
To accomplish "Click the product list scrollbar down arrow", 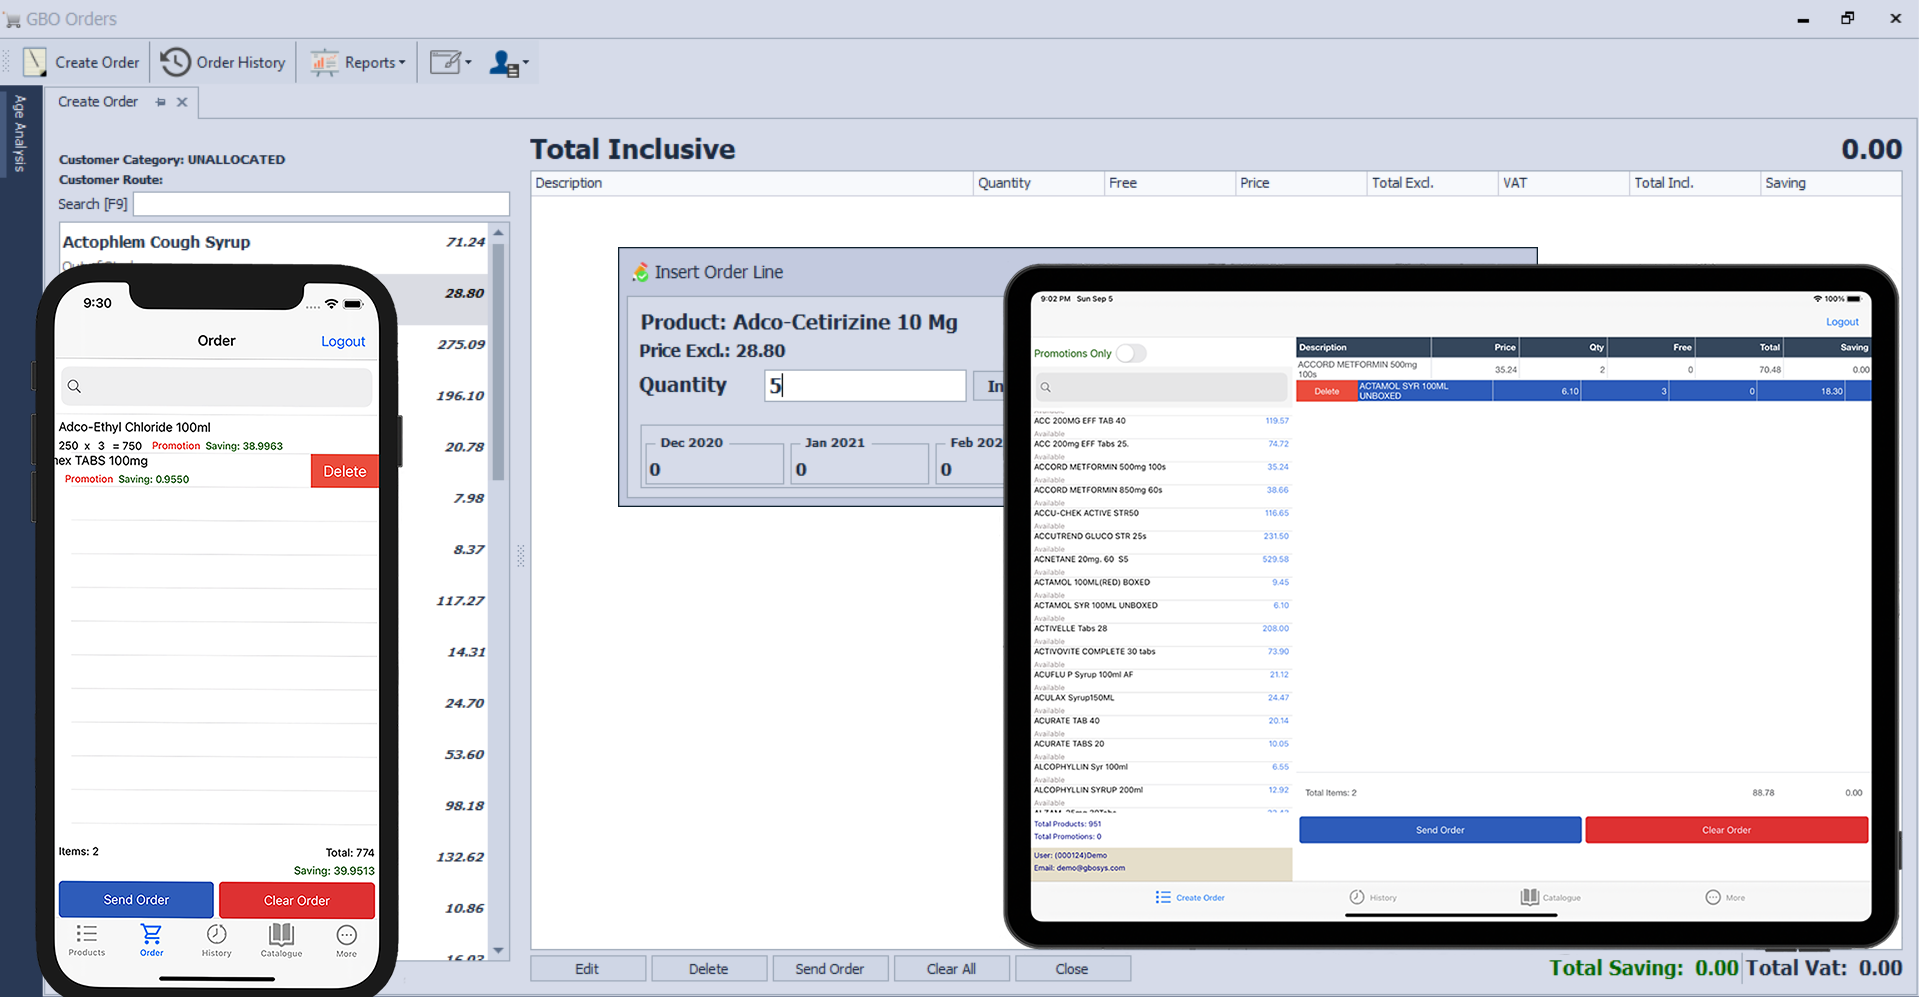I will point(498,950).
